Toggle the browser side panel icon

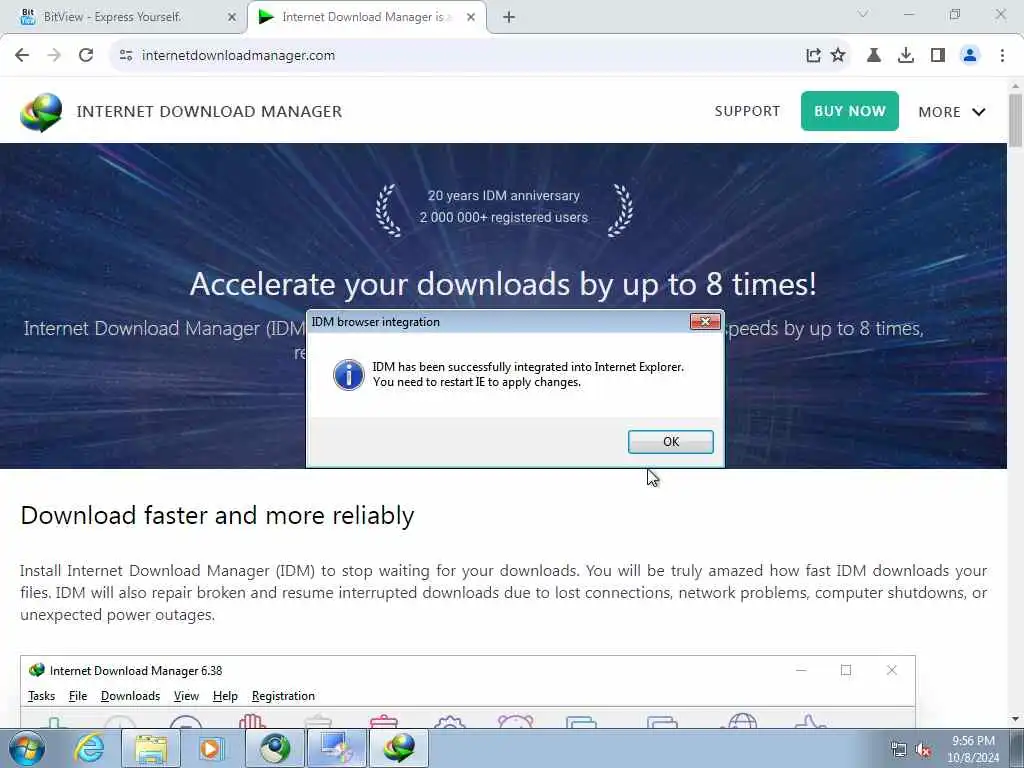(x=938, y=56)
